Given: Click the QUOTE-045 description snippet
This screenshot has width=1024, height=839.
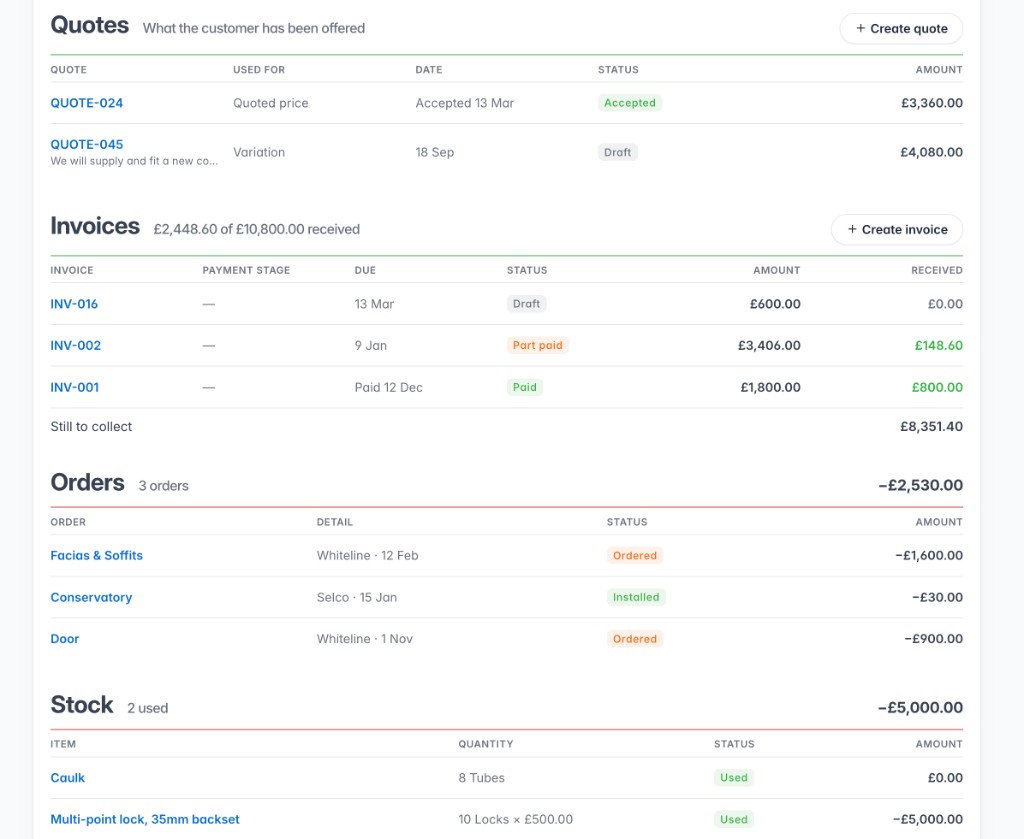Looking at the screenshot, I should point(134,161).
